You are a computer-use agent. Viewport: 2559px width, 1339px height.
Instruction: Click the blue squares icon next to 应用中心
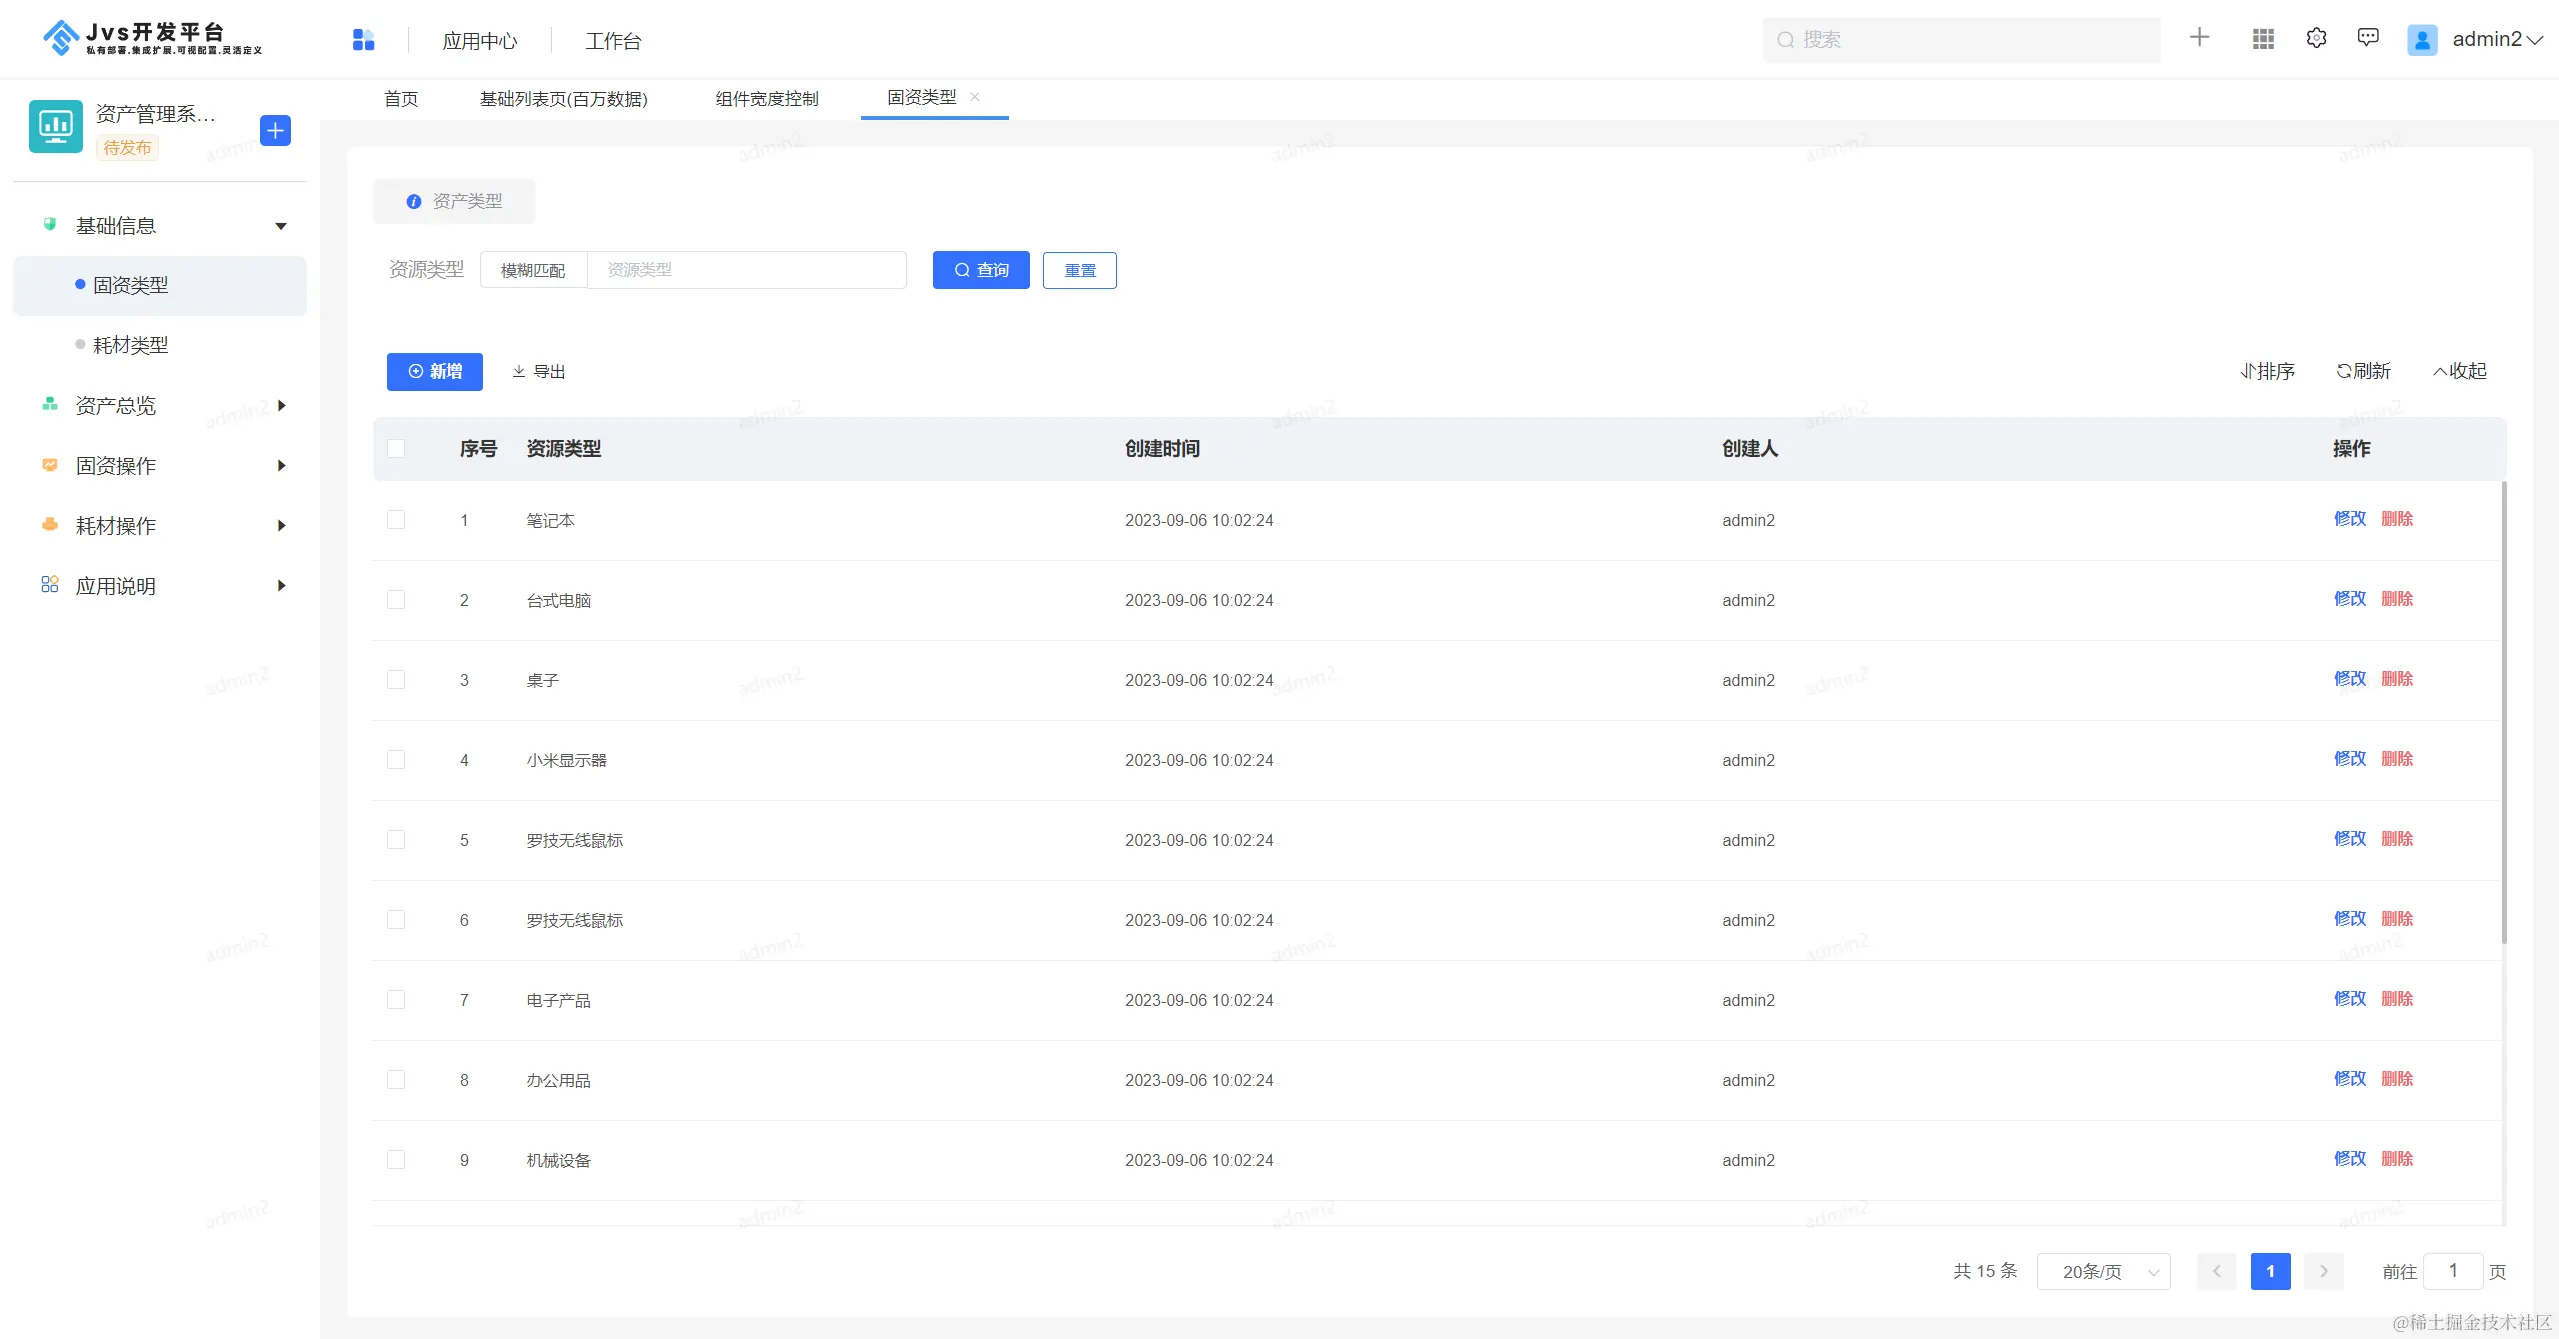(363, 40)
